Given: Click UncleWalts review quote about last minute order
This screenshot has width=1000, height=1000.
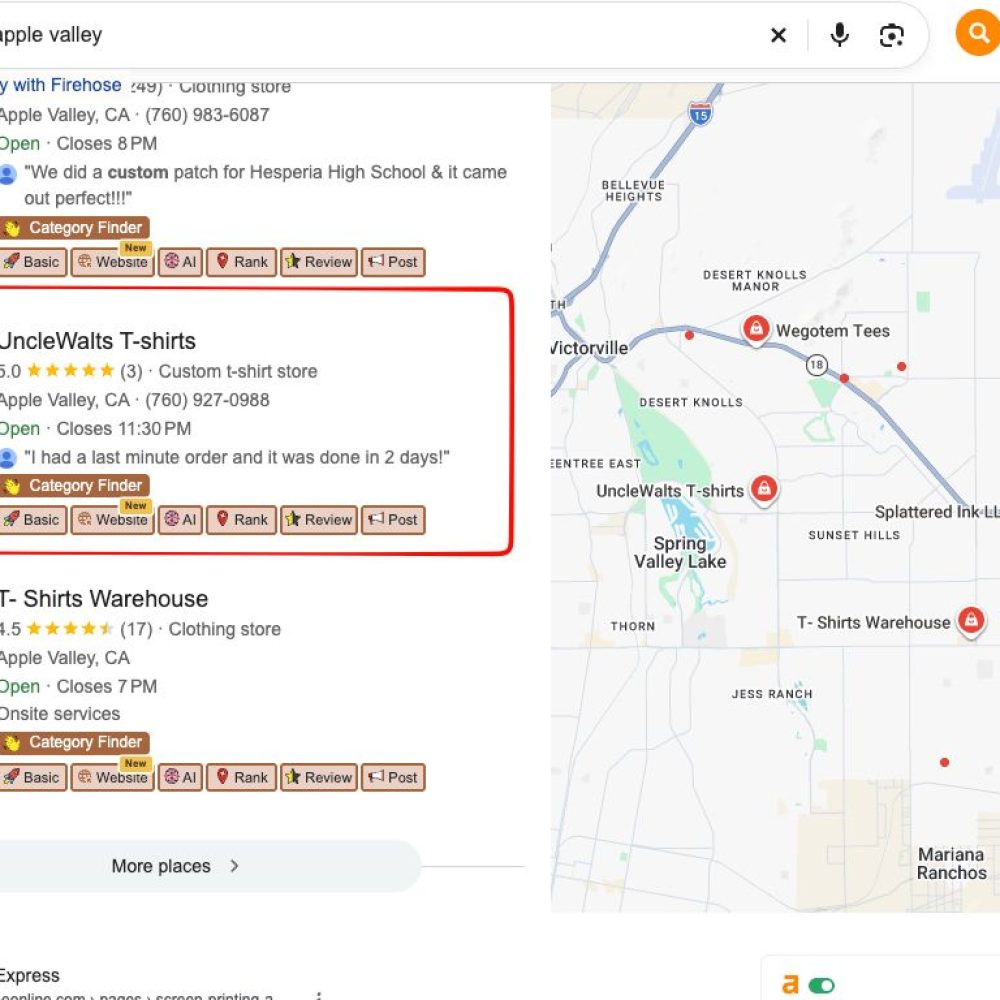Looking at the screenshot, I should 237,457.
